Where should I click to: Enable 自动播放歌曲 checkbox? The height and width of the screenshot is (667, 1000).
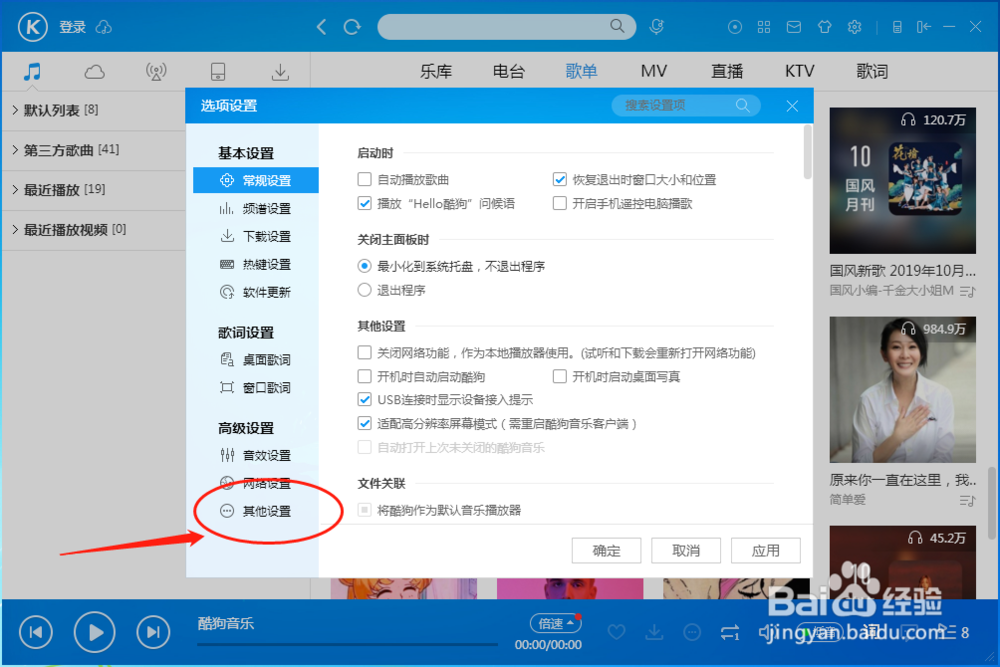click(364, 179)
